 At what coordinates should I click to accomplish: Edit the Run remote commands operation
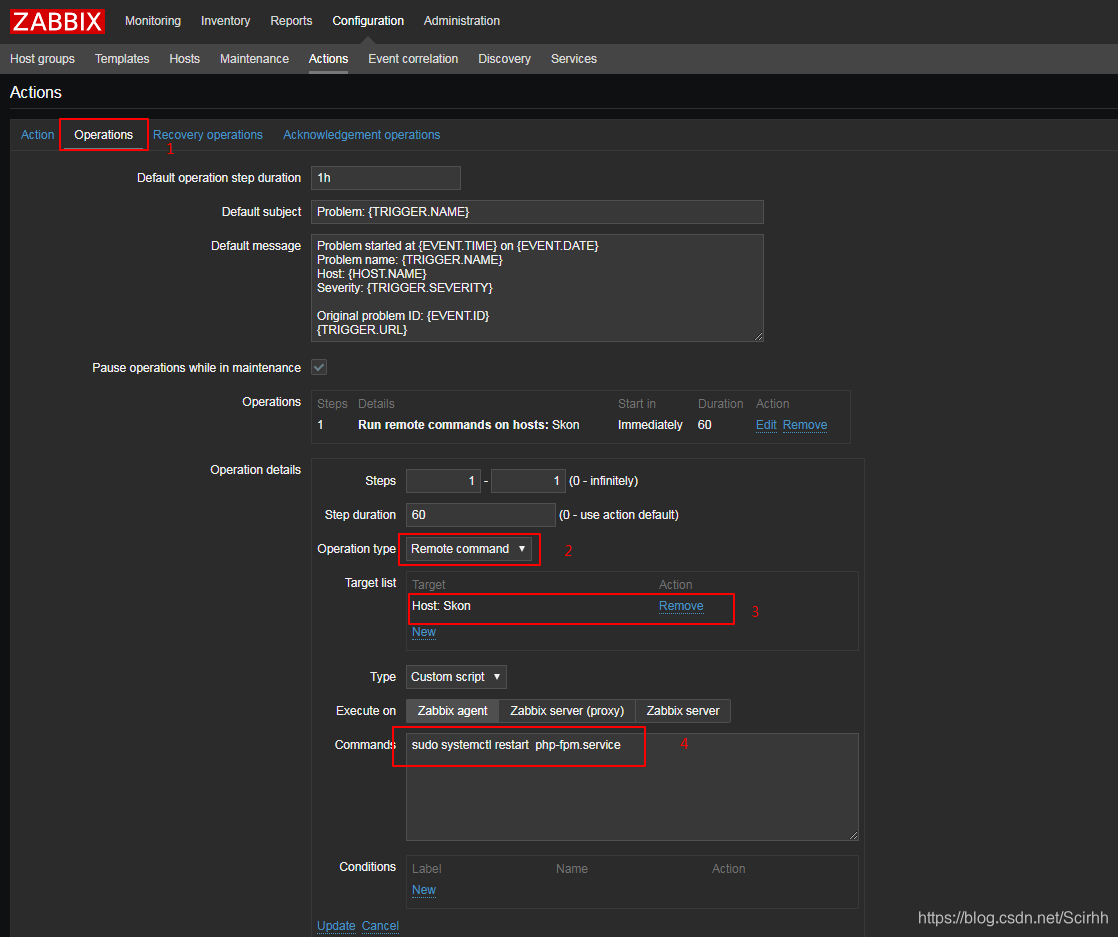click(766, 425)
